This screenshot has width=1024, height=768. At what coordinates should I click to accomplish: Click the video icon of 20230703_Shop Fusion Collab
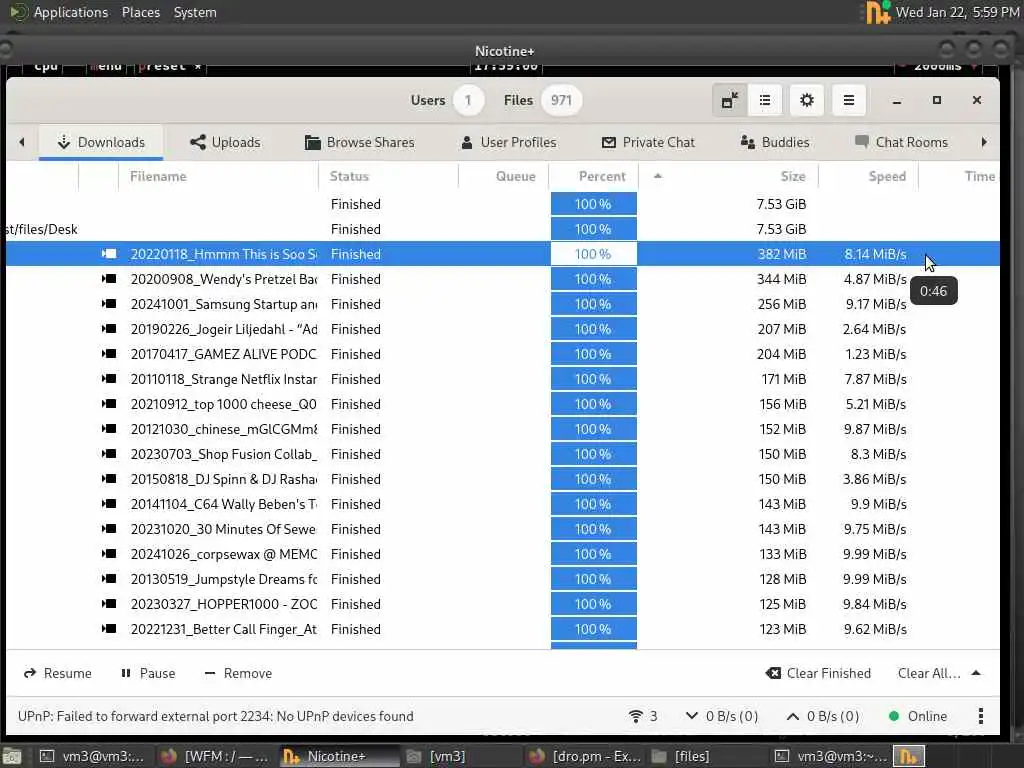[109, 454]
